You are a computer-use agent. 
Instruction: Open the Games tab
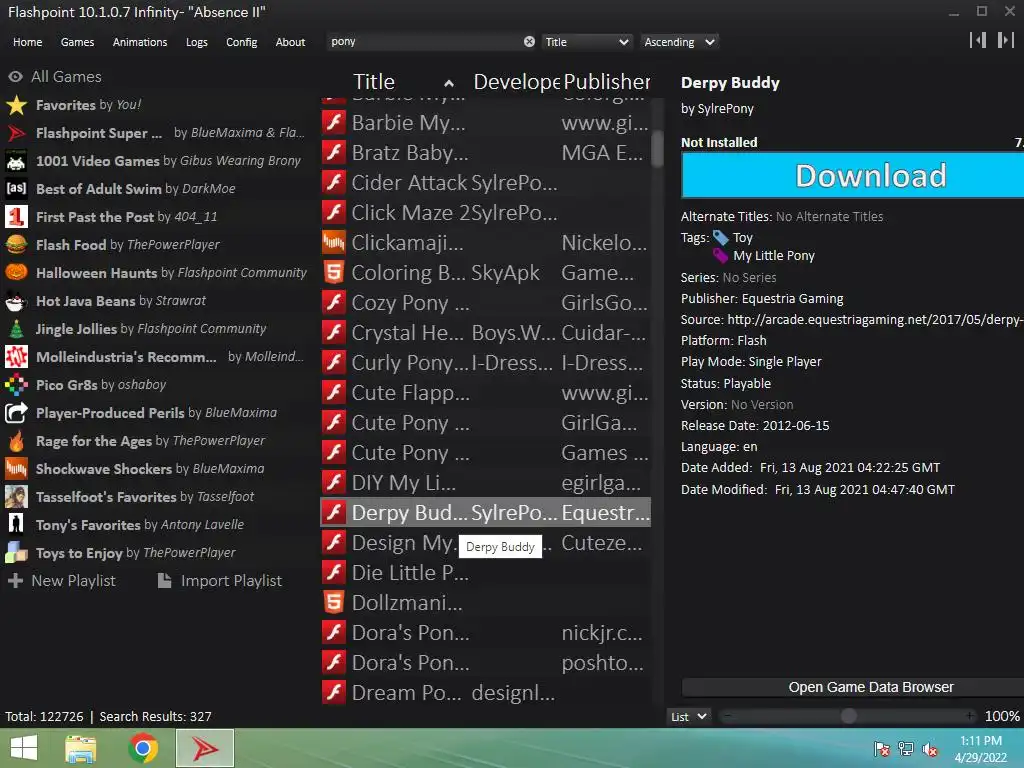click(77, 42)
